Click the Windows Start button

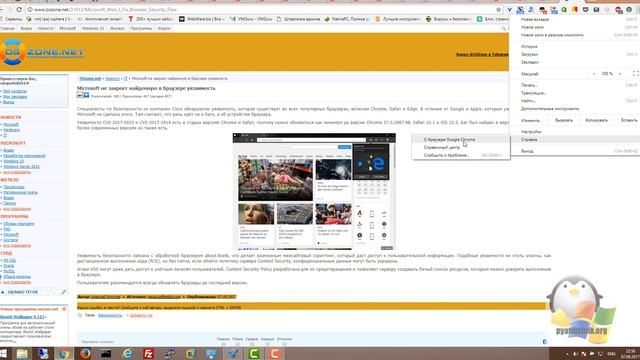3,353
